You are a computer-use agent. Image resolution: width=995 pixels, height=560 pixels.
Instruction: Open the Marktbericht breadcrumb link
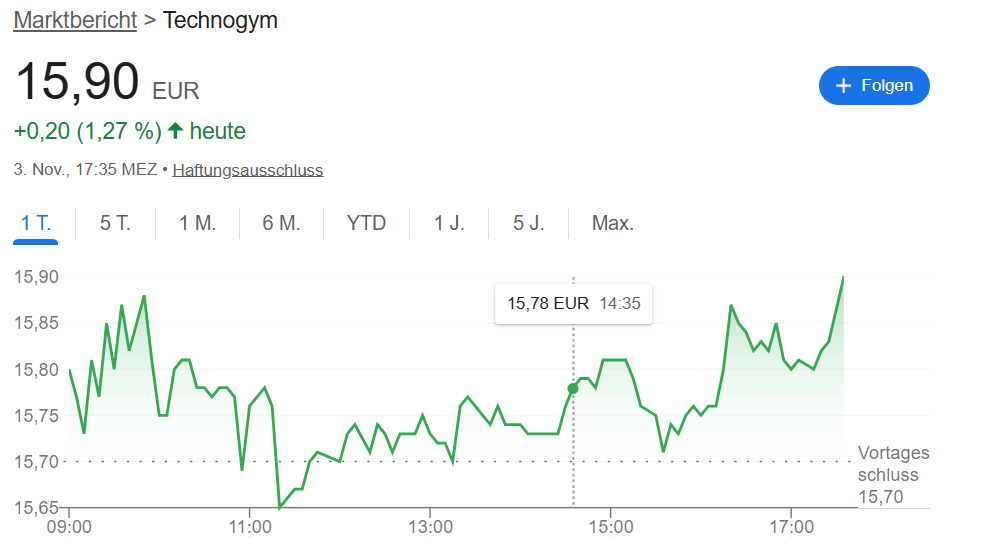[x=75, y=20]
